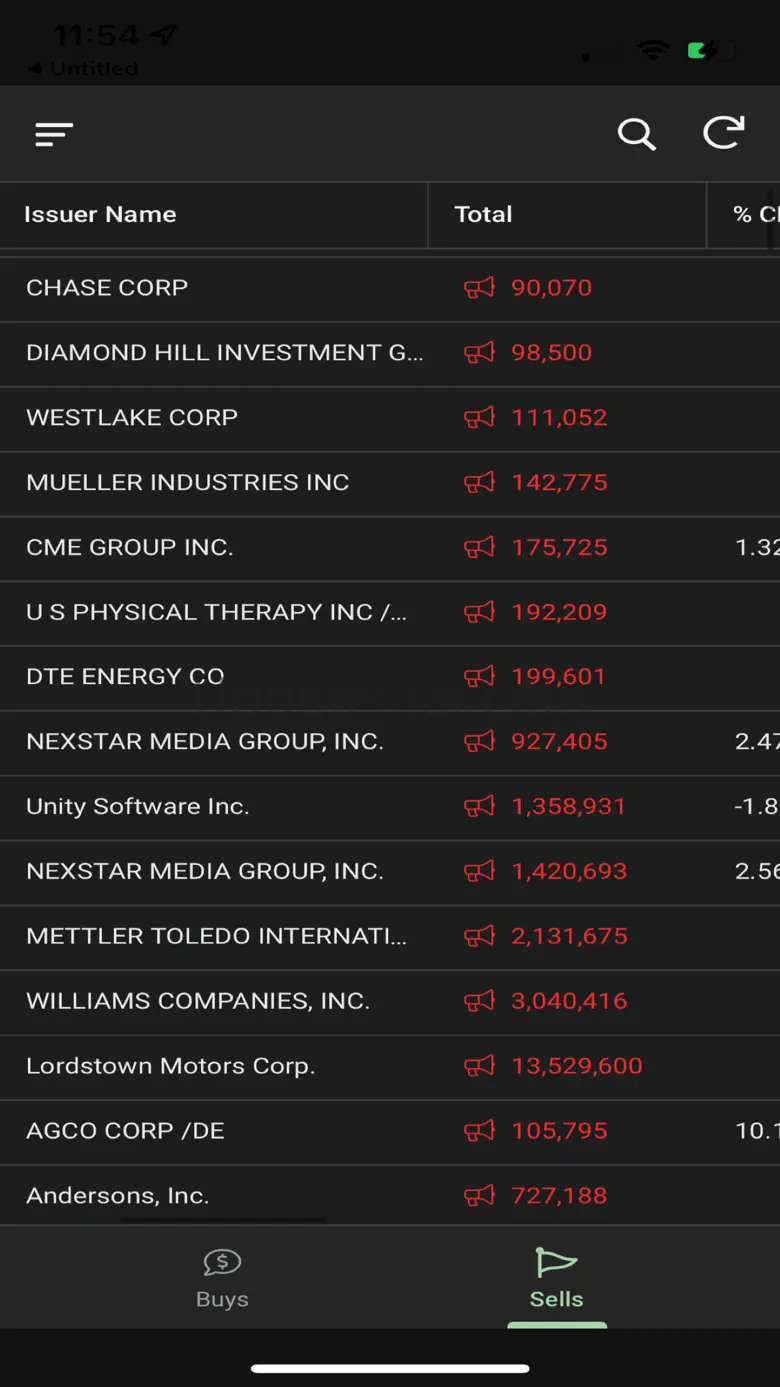The width and height of the screenshot is (780, 1387).
Task: Tap megaphone icon in CHASE CORP row
Action: [479, 288]
